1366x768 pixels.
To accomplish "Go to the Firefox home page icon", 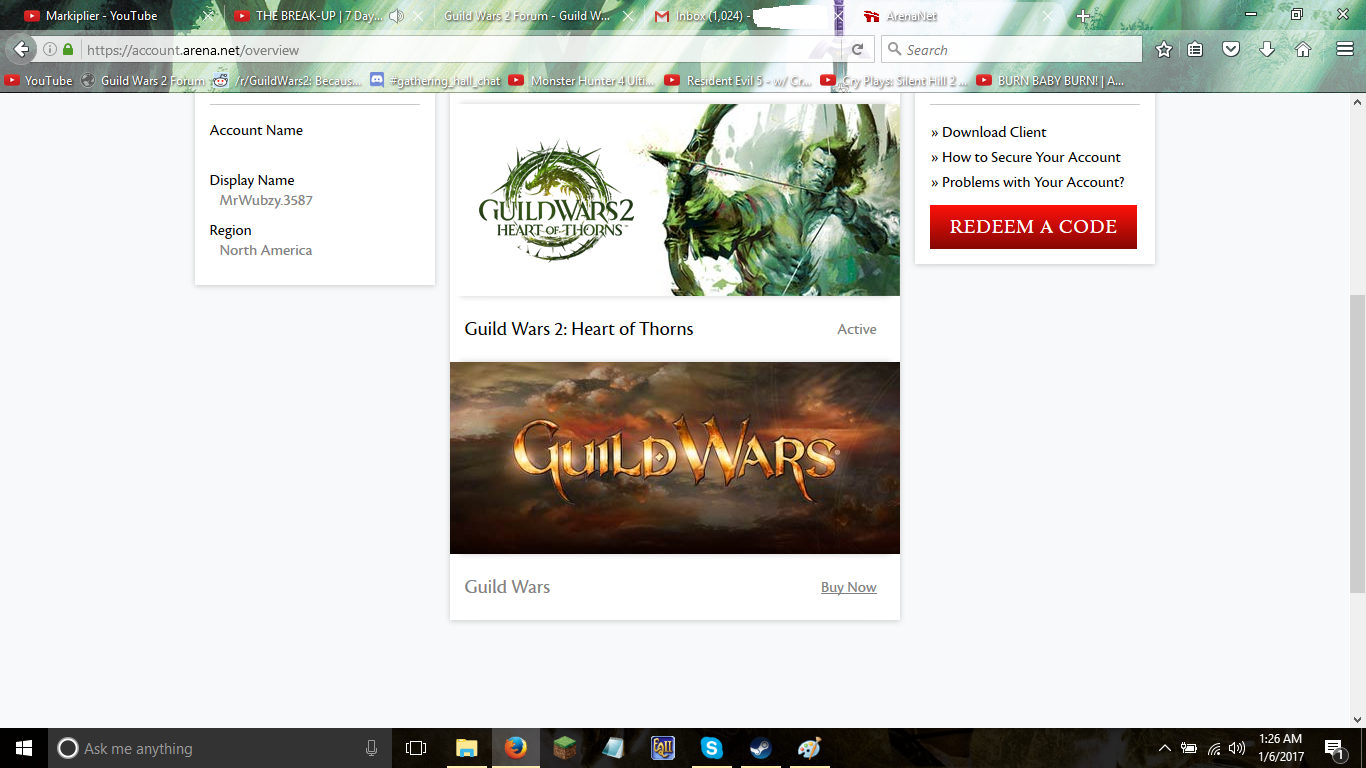I will [x=1303, y=50].
